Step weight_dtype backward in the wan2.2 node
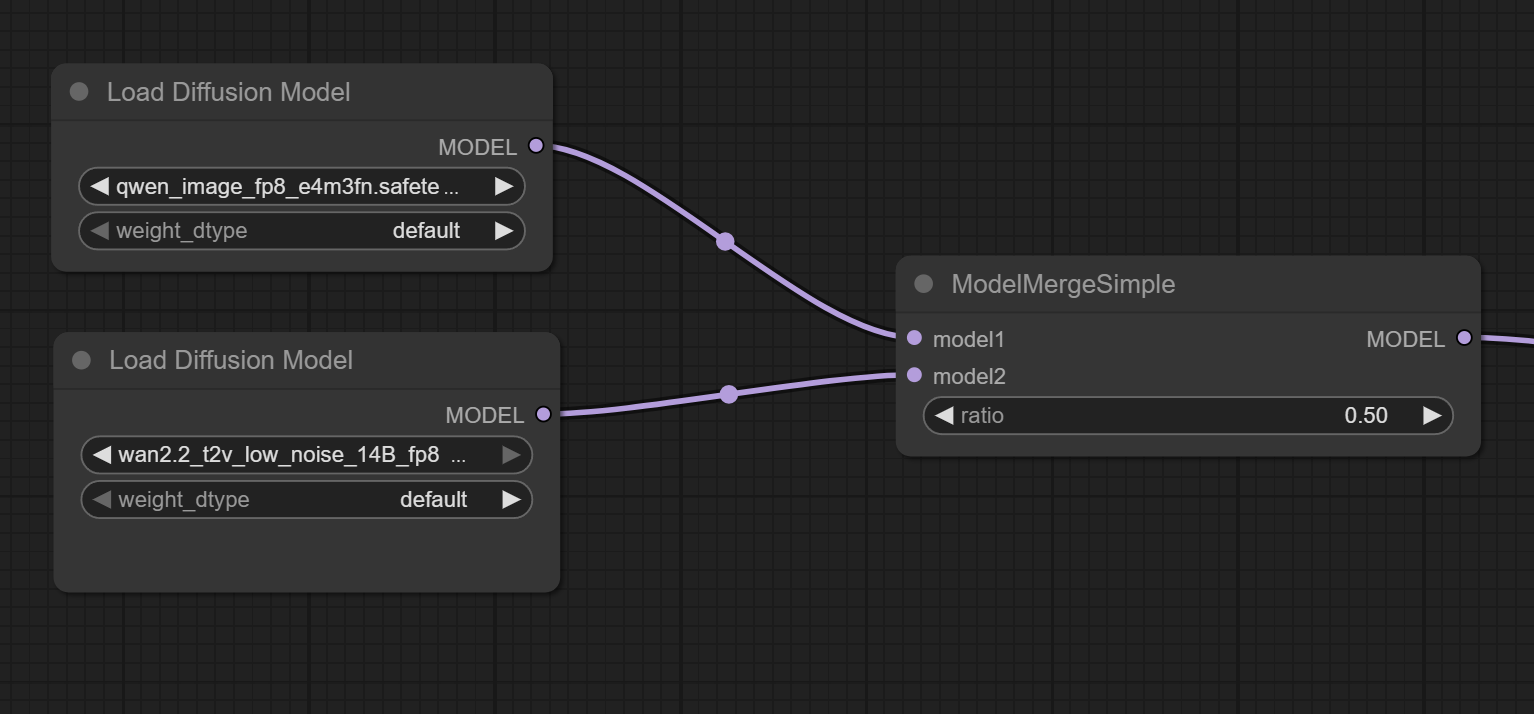Image resolution: width=1534 pixels, height=714 pixels. pyautogui.click(x=101, y=499)
